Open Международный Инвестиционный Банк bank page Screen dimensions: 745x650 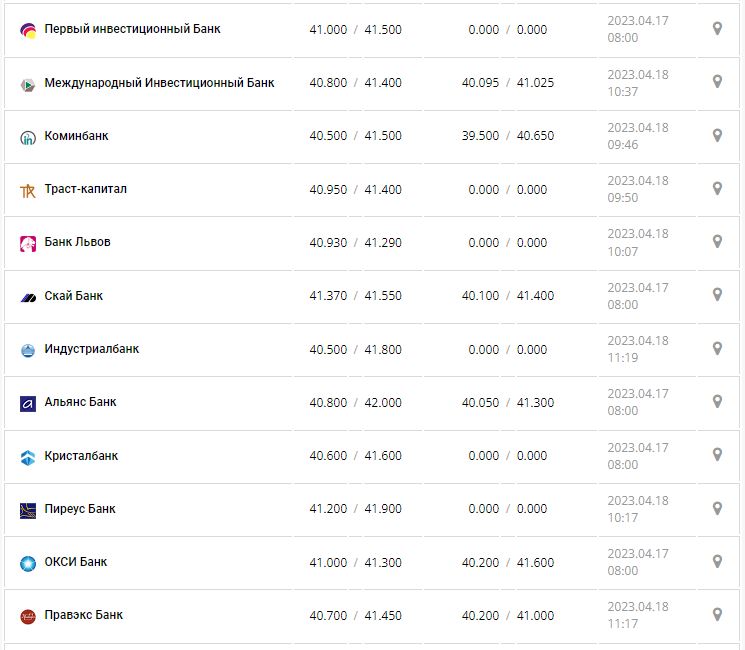click(x=159, y=83)
